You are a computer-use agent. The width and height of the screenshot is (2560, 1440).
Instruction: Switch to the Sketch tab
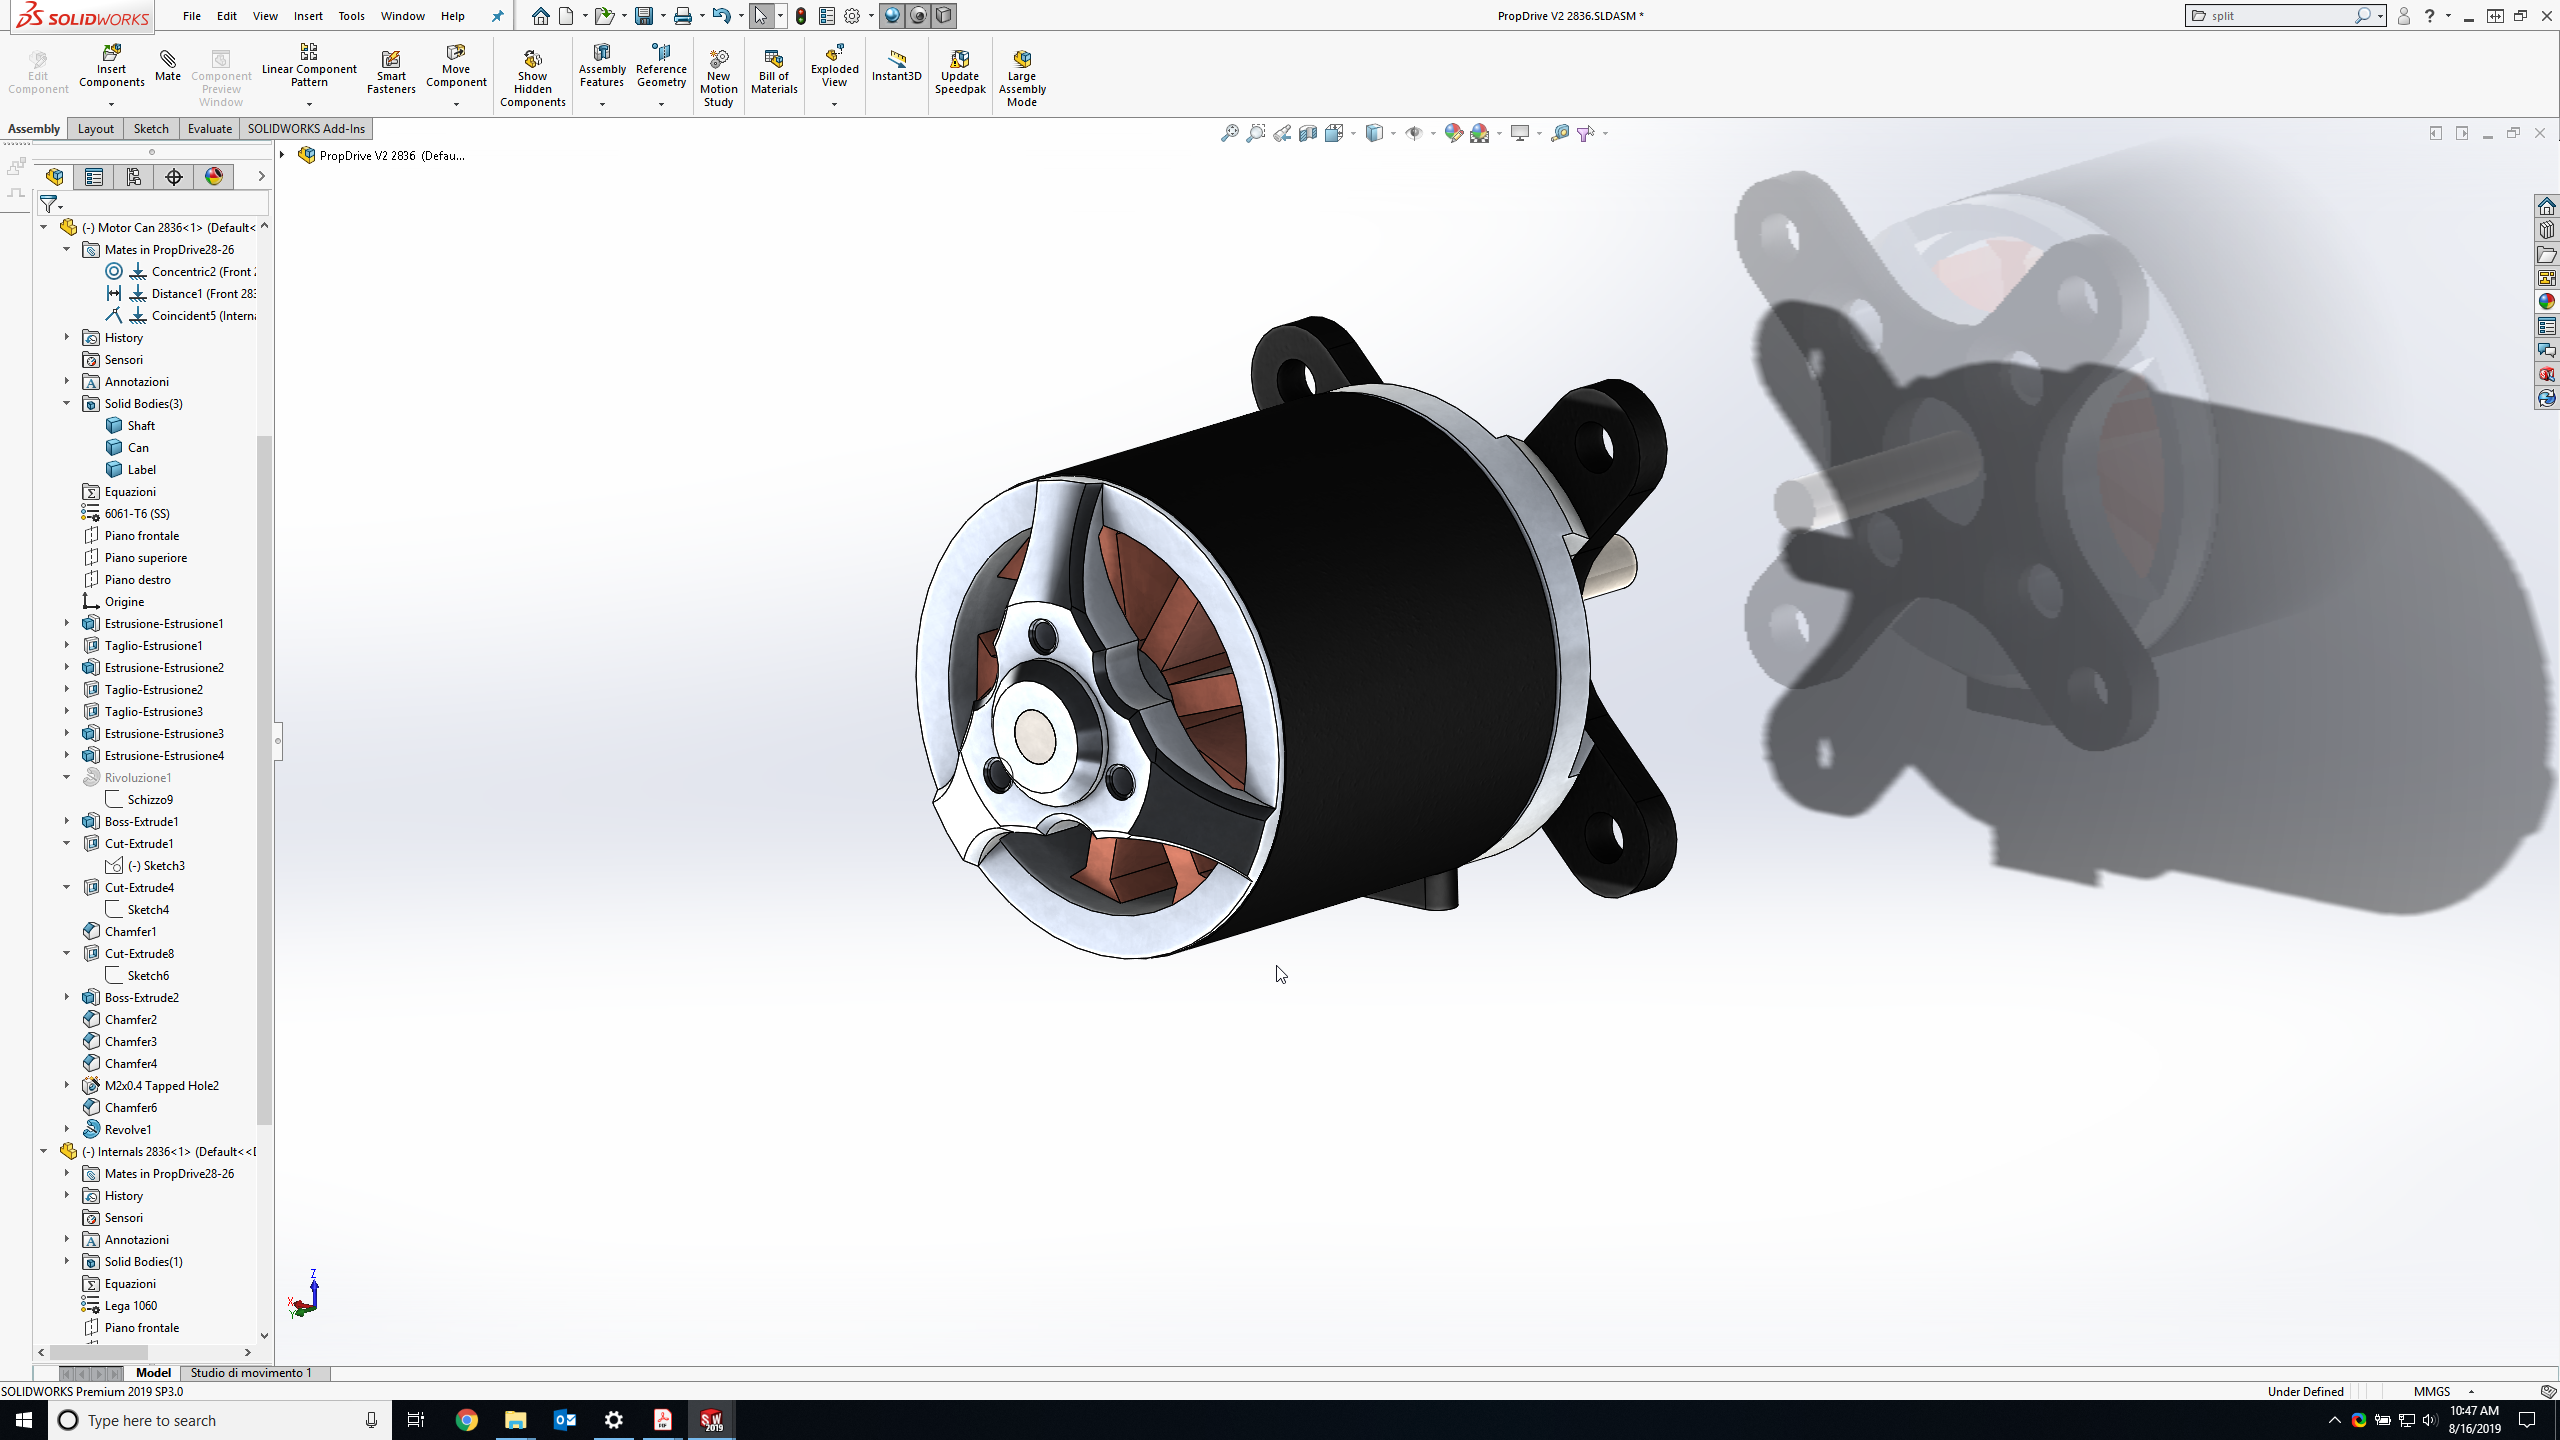tap(151, 128)
